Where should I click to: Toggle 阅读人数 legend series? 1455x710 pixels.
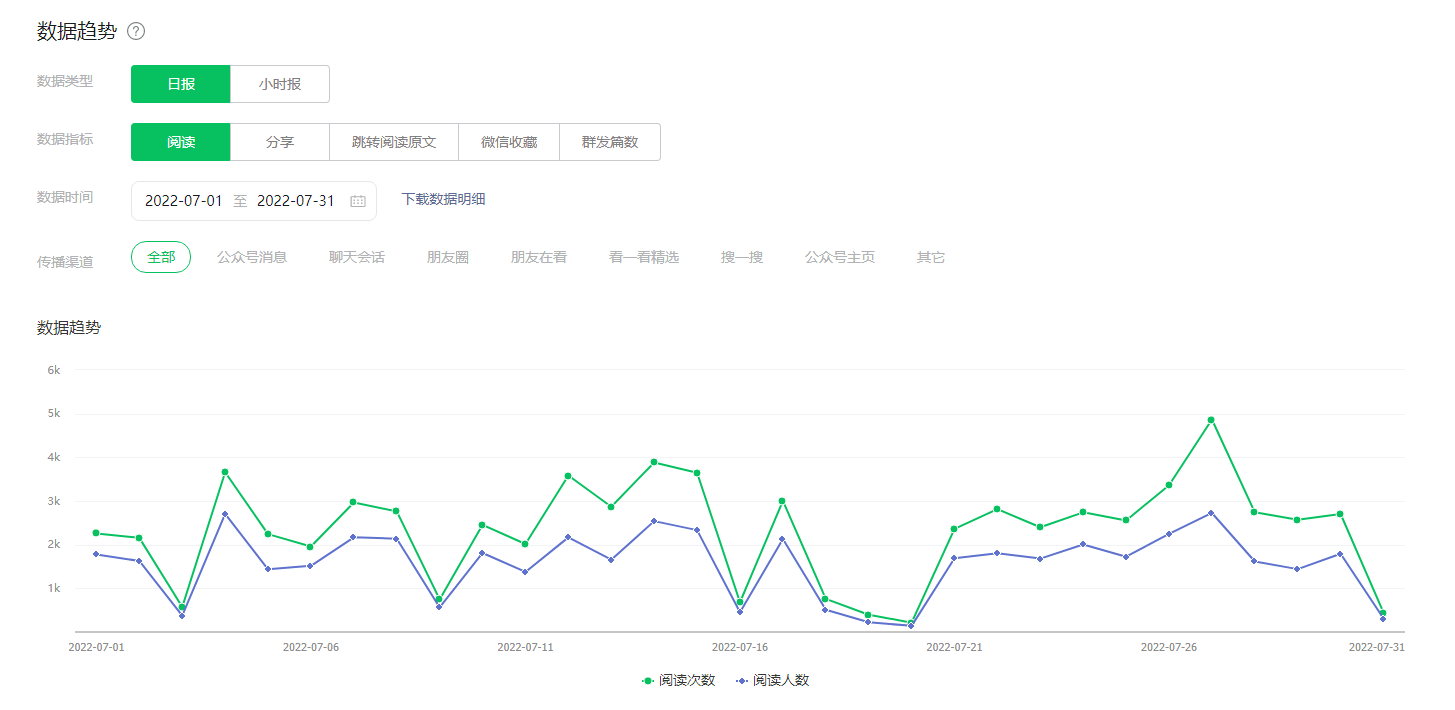click(x=773, y=680)
